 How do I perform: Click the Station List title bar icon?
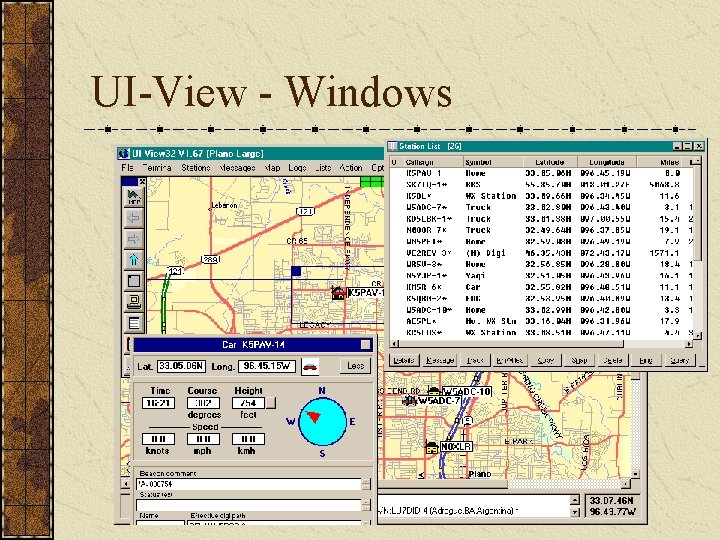[393, 146]
